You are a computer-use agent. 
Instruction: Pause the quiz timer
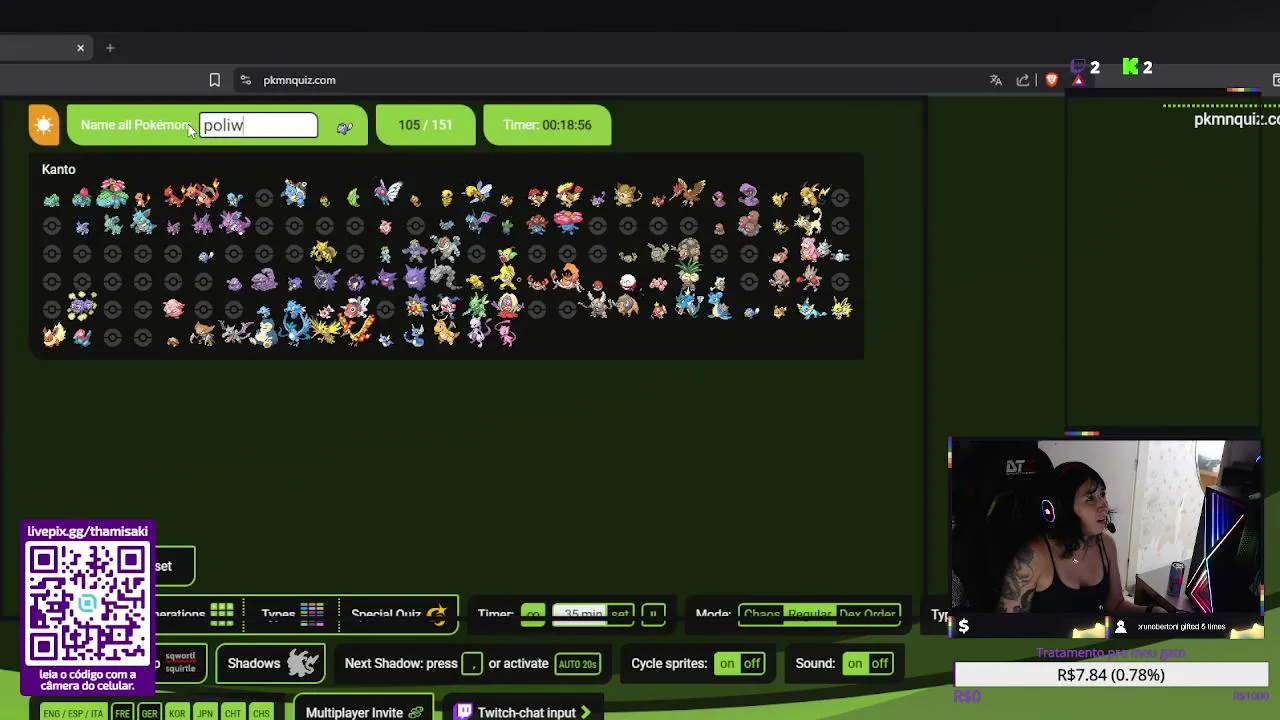click(653, 614)
